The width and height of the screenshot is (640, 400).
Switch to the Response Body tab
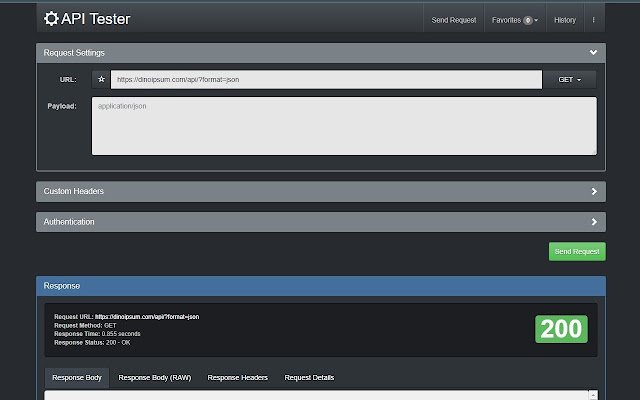click(x=77, y=378)
